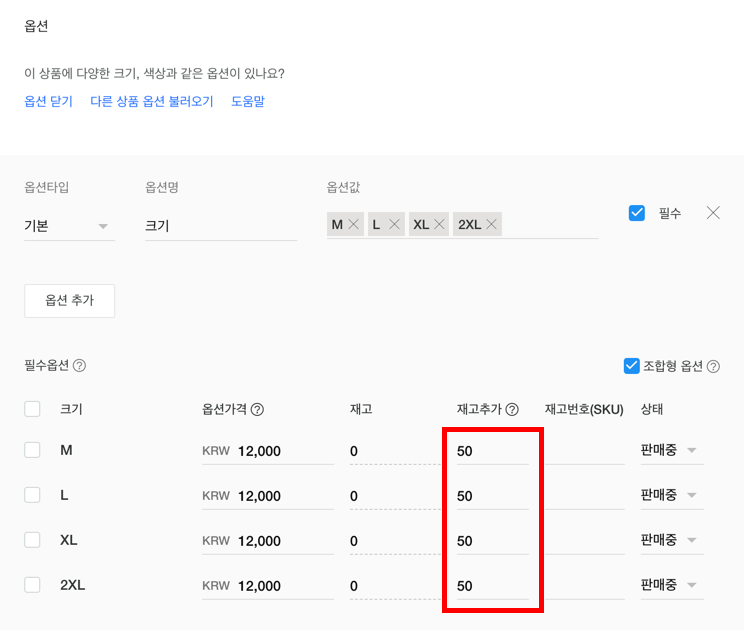Image resolution: width=744 pixels, height=630 pixels.
Task: Open 판매중 status dropdown for M
Action: click(670, 451)
